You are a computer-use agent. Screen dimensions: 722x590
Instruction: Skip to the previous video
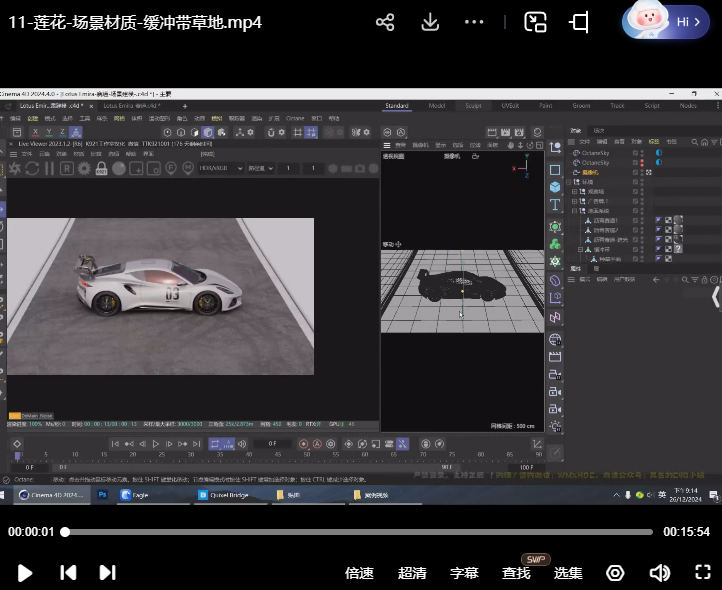68,573
